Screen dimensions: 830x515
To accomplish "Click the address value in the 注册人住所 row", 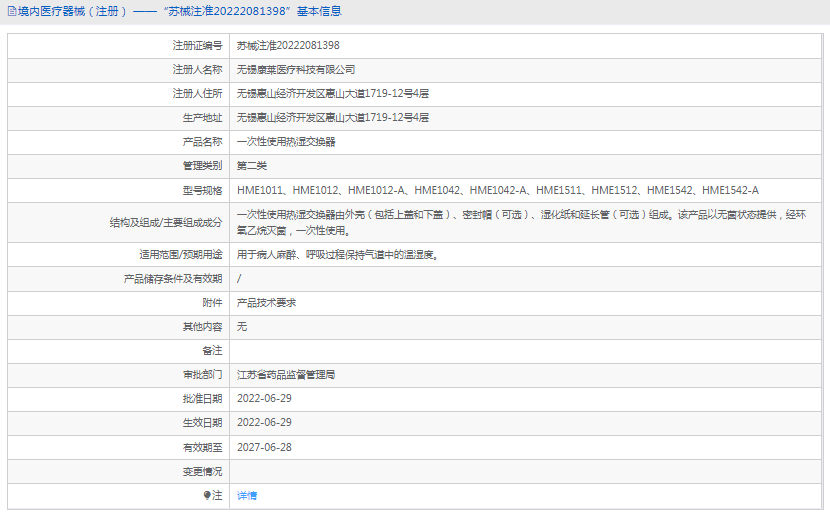I will click(x=332, y=94).
